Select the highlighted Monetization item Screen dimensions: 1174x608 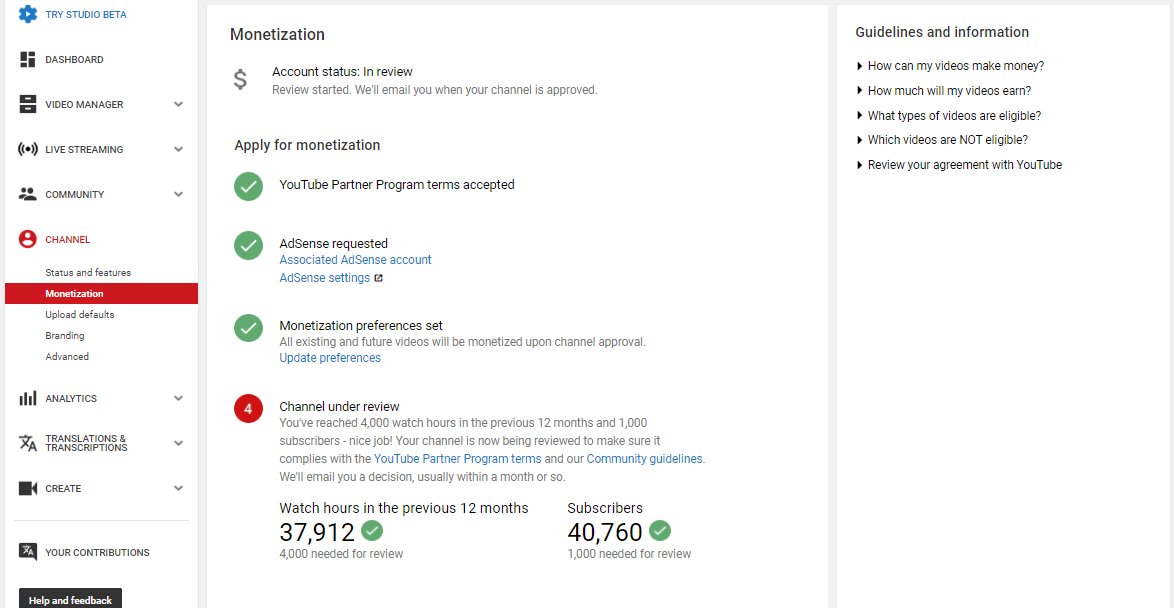point(101,294)
